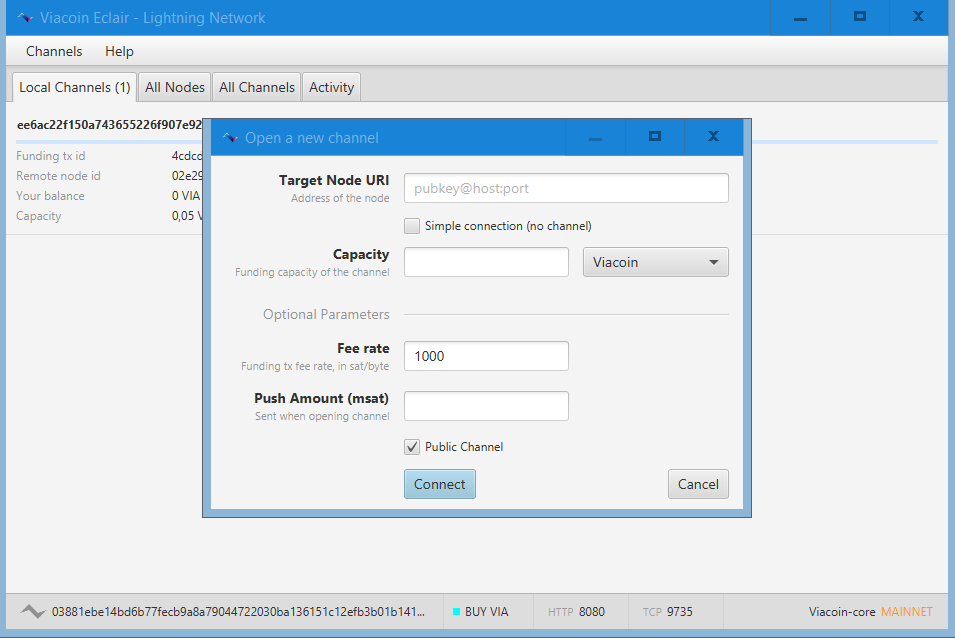Screen dimensions: 955x638
Task: Minimize the main Viacoin Eclair window
Action: pos(800,18)
